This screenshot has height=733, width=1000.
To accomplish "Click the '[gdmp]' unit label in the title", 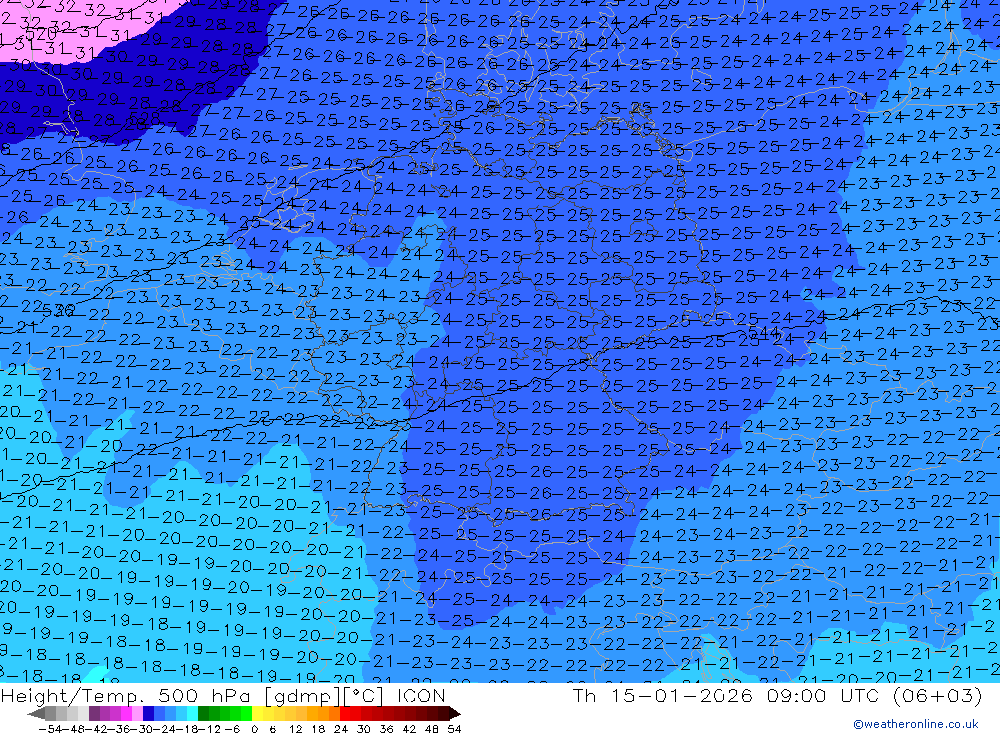I will [x=303, y=696].
